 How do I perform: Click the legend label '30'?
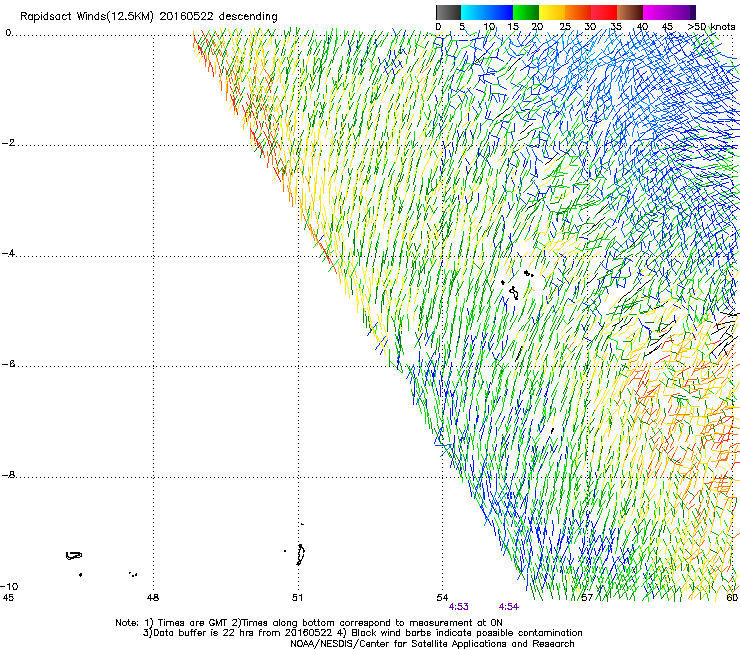[590, 27]
